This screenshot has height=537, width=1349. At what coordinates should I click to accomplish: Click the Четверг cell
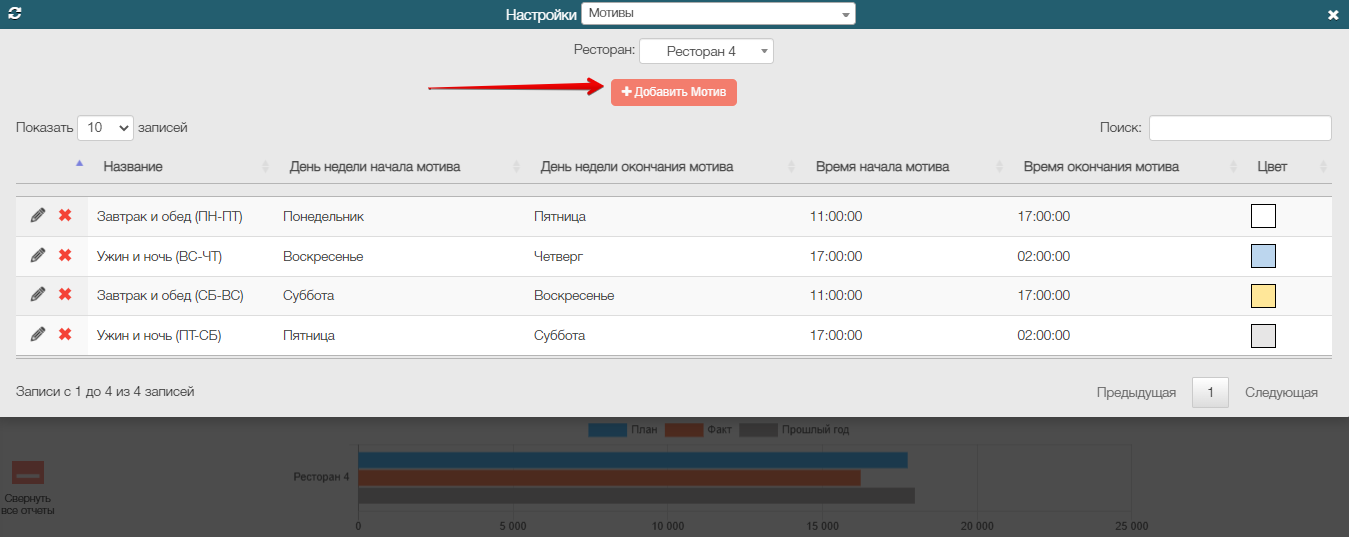[558, 256]
